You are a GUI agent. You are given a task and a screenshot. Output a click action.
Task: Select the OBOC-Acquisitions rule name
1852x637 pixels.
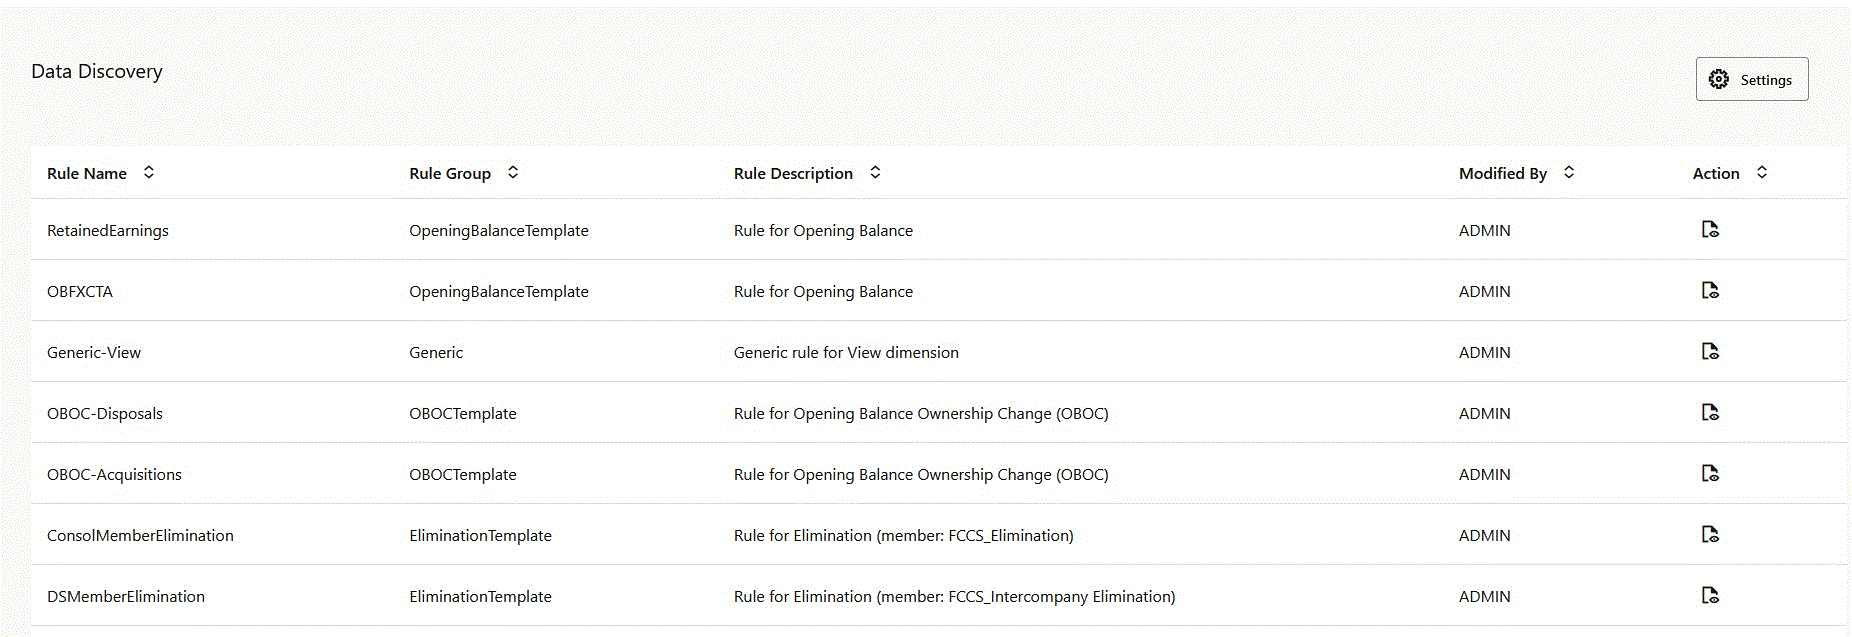[114, 474]
